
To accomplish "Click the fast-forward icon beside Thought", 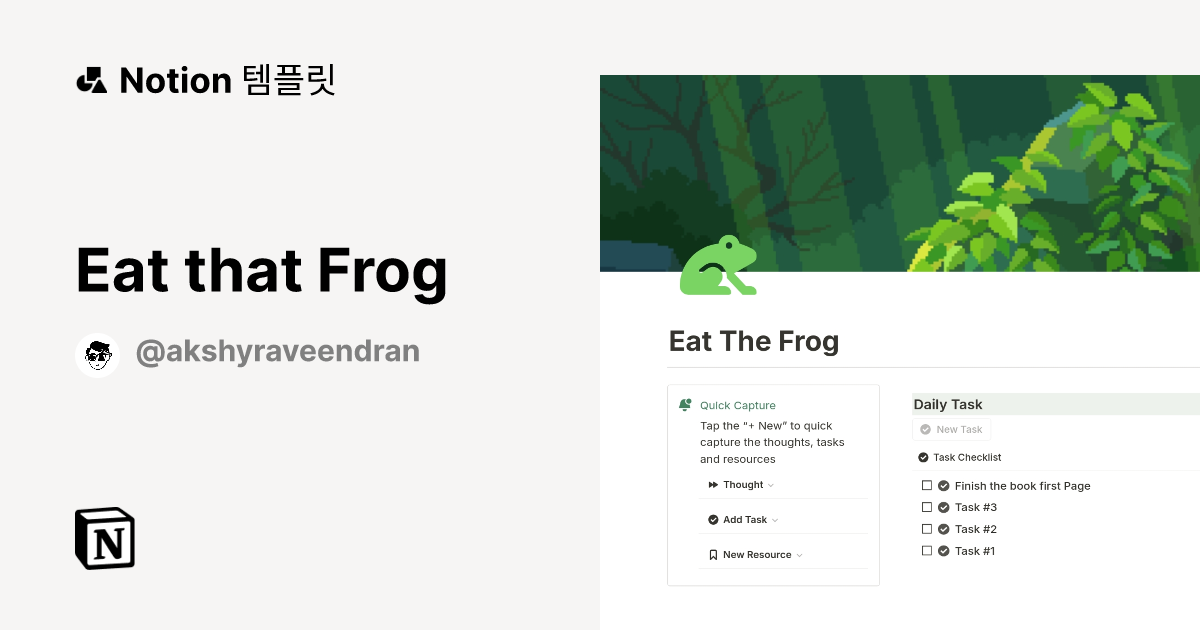I will [x=712, y=485].
